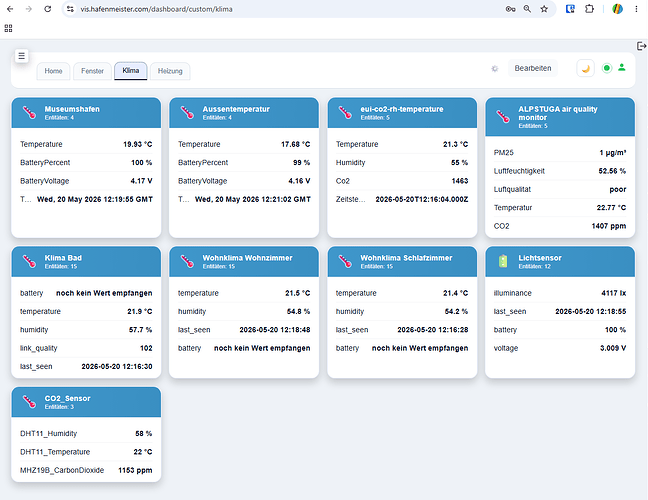
Task: Click the CO2_Sensor thermometer icon
Action: pos(29,402)
